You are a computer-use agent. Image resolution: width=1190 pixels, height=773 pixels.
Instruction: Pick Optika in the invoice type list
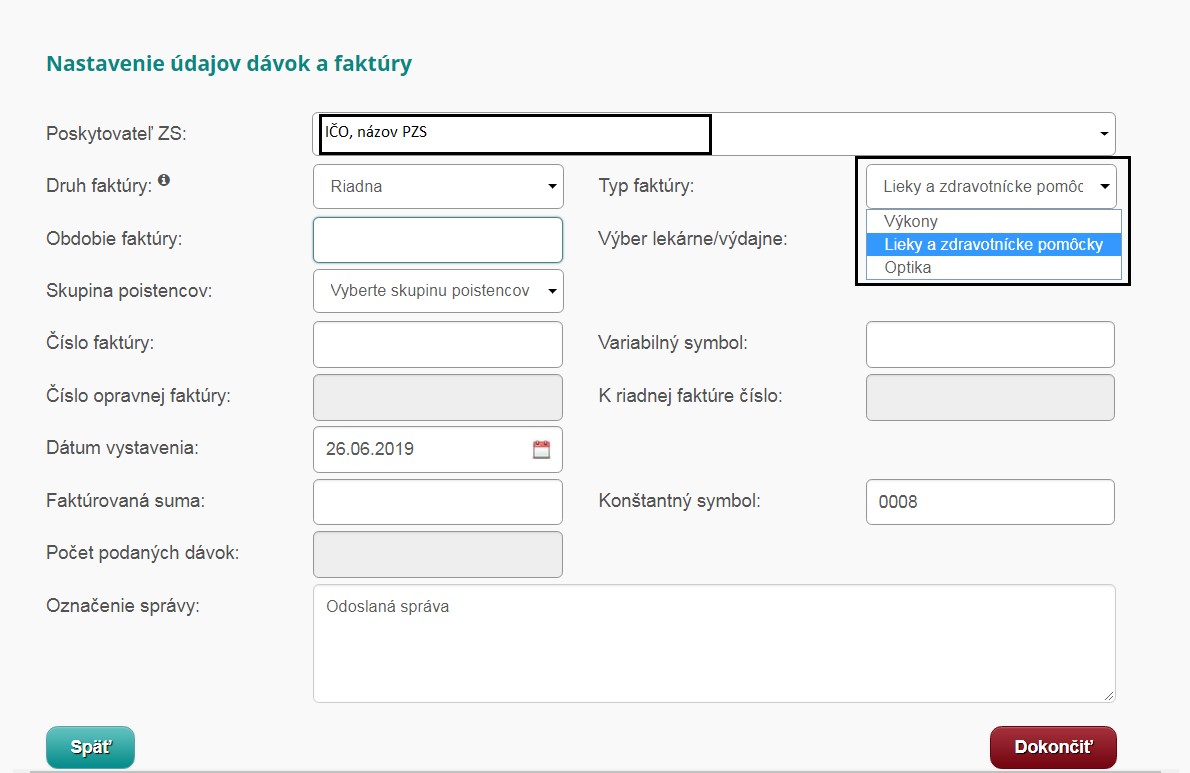coord(907,267)
